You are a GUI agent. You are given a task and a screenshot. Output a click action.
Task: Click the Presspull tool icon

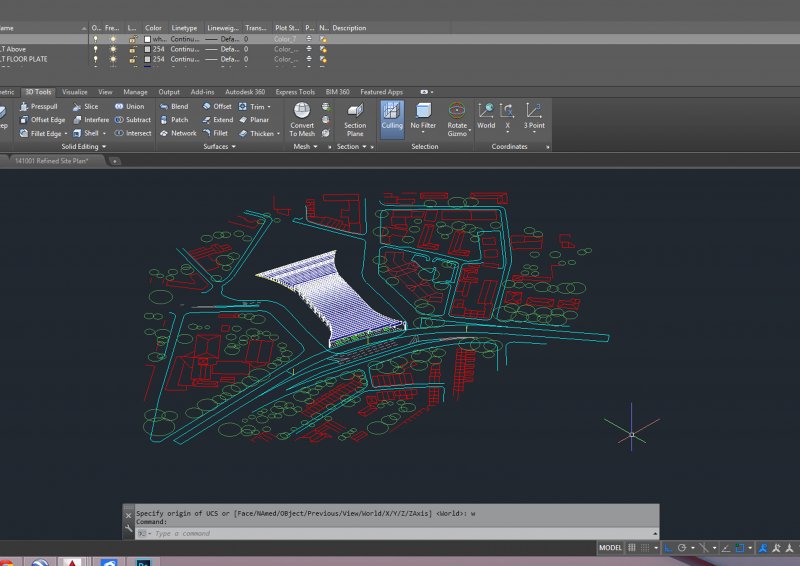coord(24,106)
